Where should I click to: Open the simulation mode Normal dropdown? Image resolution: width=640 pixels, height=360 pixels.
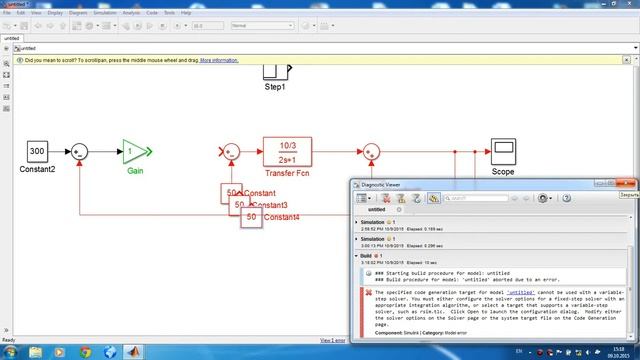262,26
